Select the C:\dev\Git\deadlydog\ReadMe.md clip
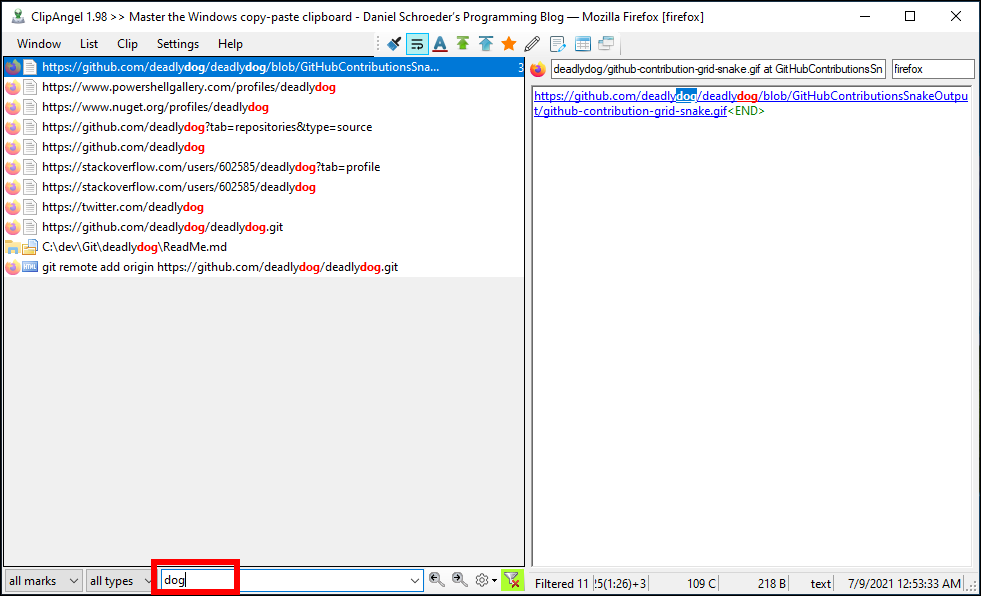981x596 pixels. click(x=263, y=247)
